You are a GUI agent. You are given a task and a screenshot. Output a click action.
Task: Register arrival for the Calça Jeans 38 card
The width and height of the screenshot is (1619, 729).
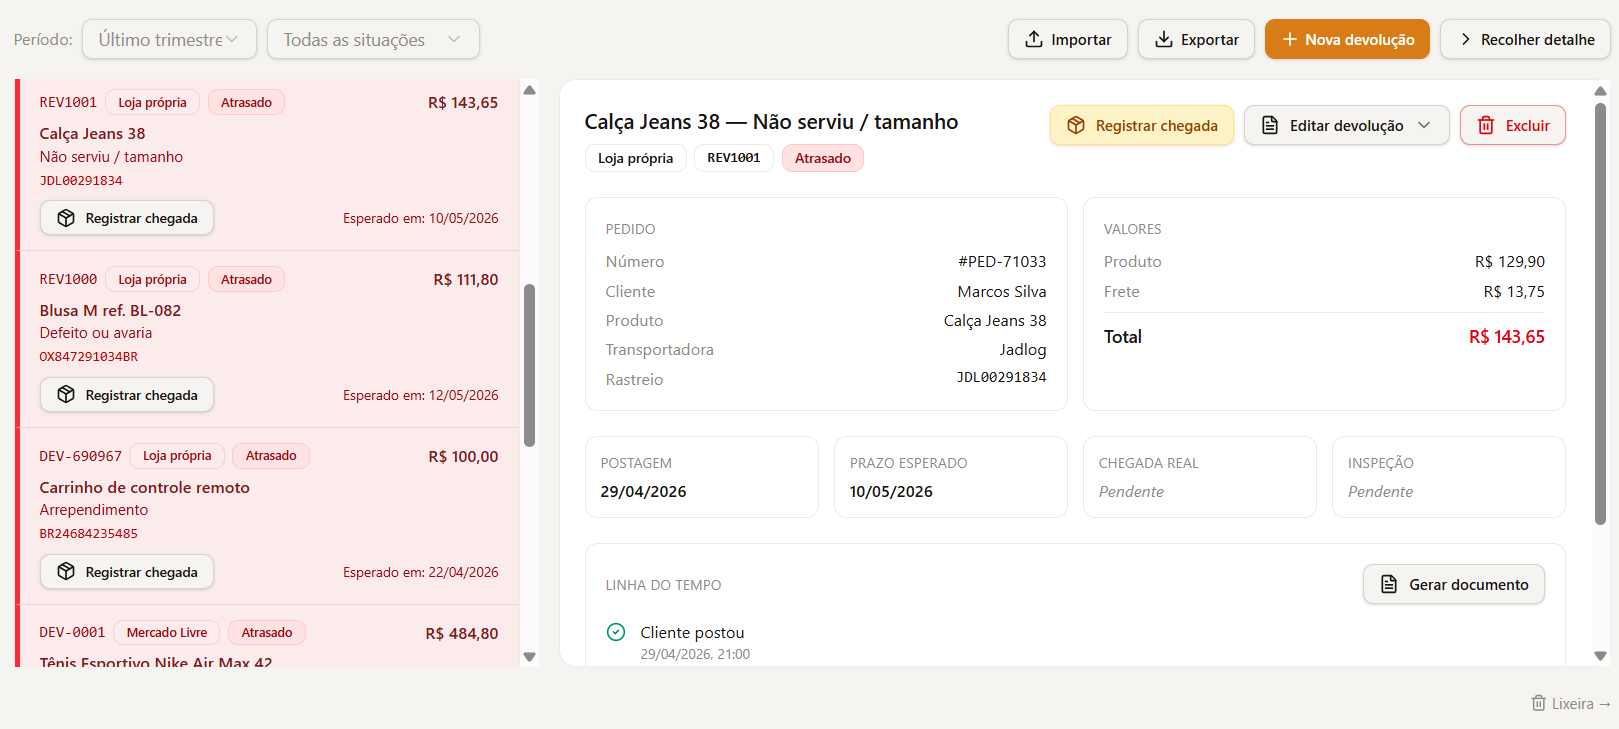click(x=127, y=218)
